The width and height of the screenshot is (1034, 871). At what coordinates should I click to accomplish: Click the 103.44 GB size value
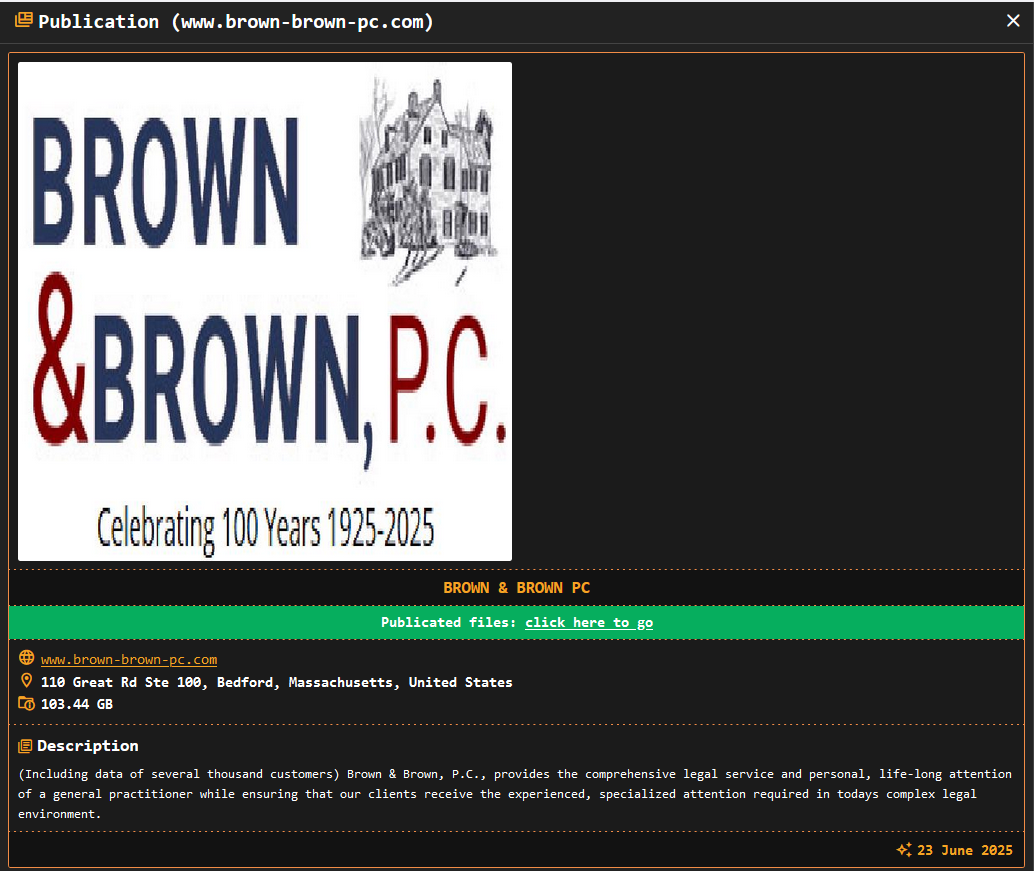pos(77,703)
